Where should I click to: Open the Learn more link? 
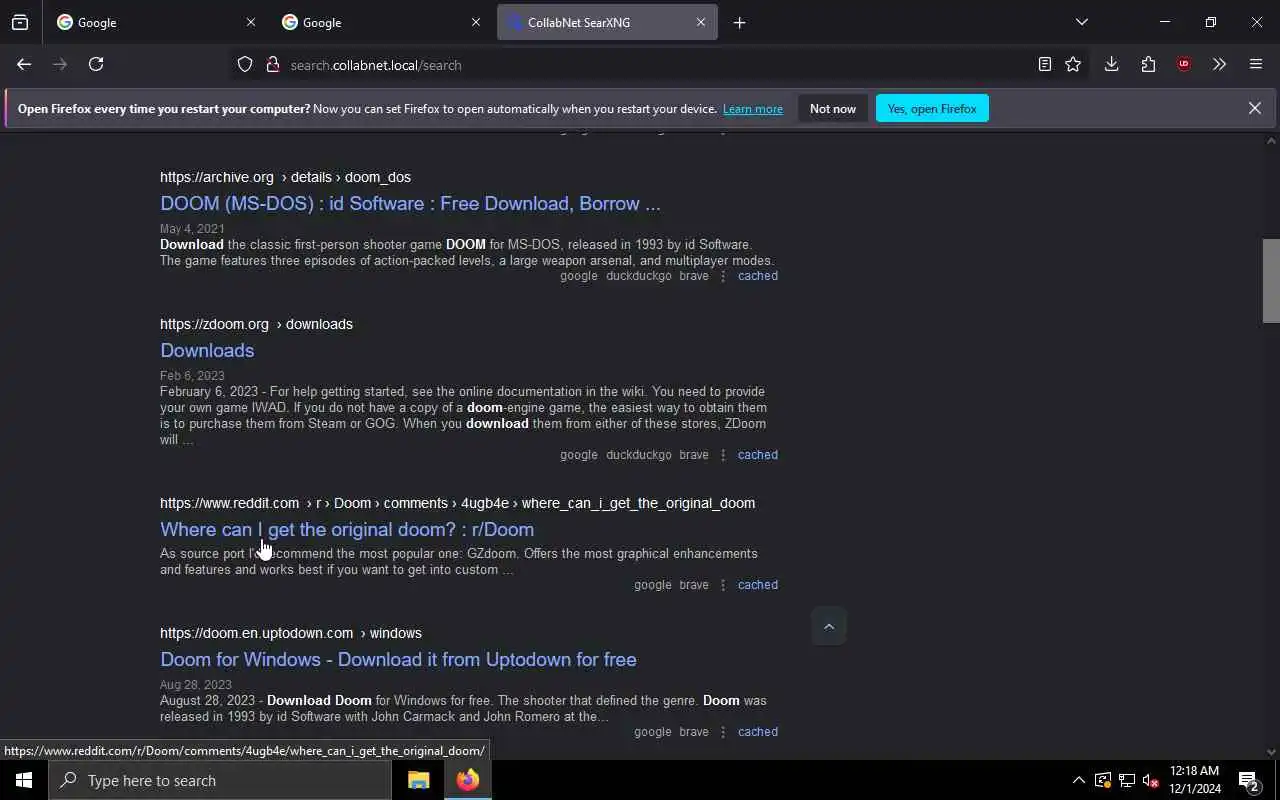753,109
